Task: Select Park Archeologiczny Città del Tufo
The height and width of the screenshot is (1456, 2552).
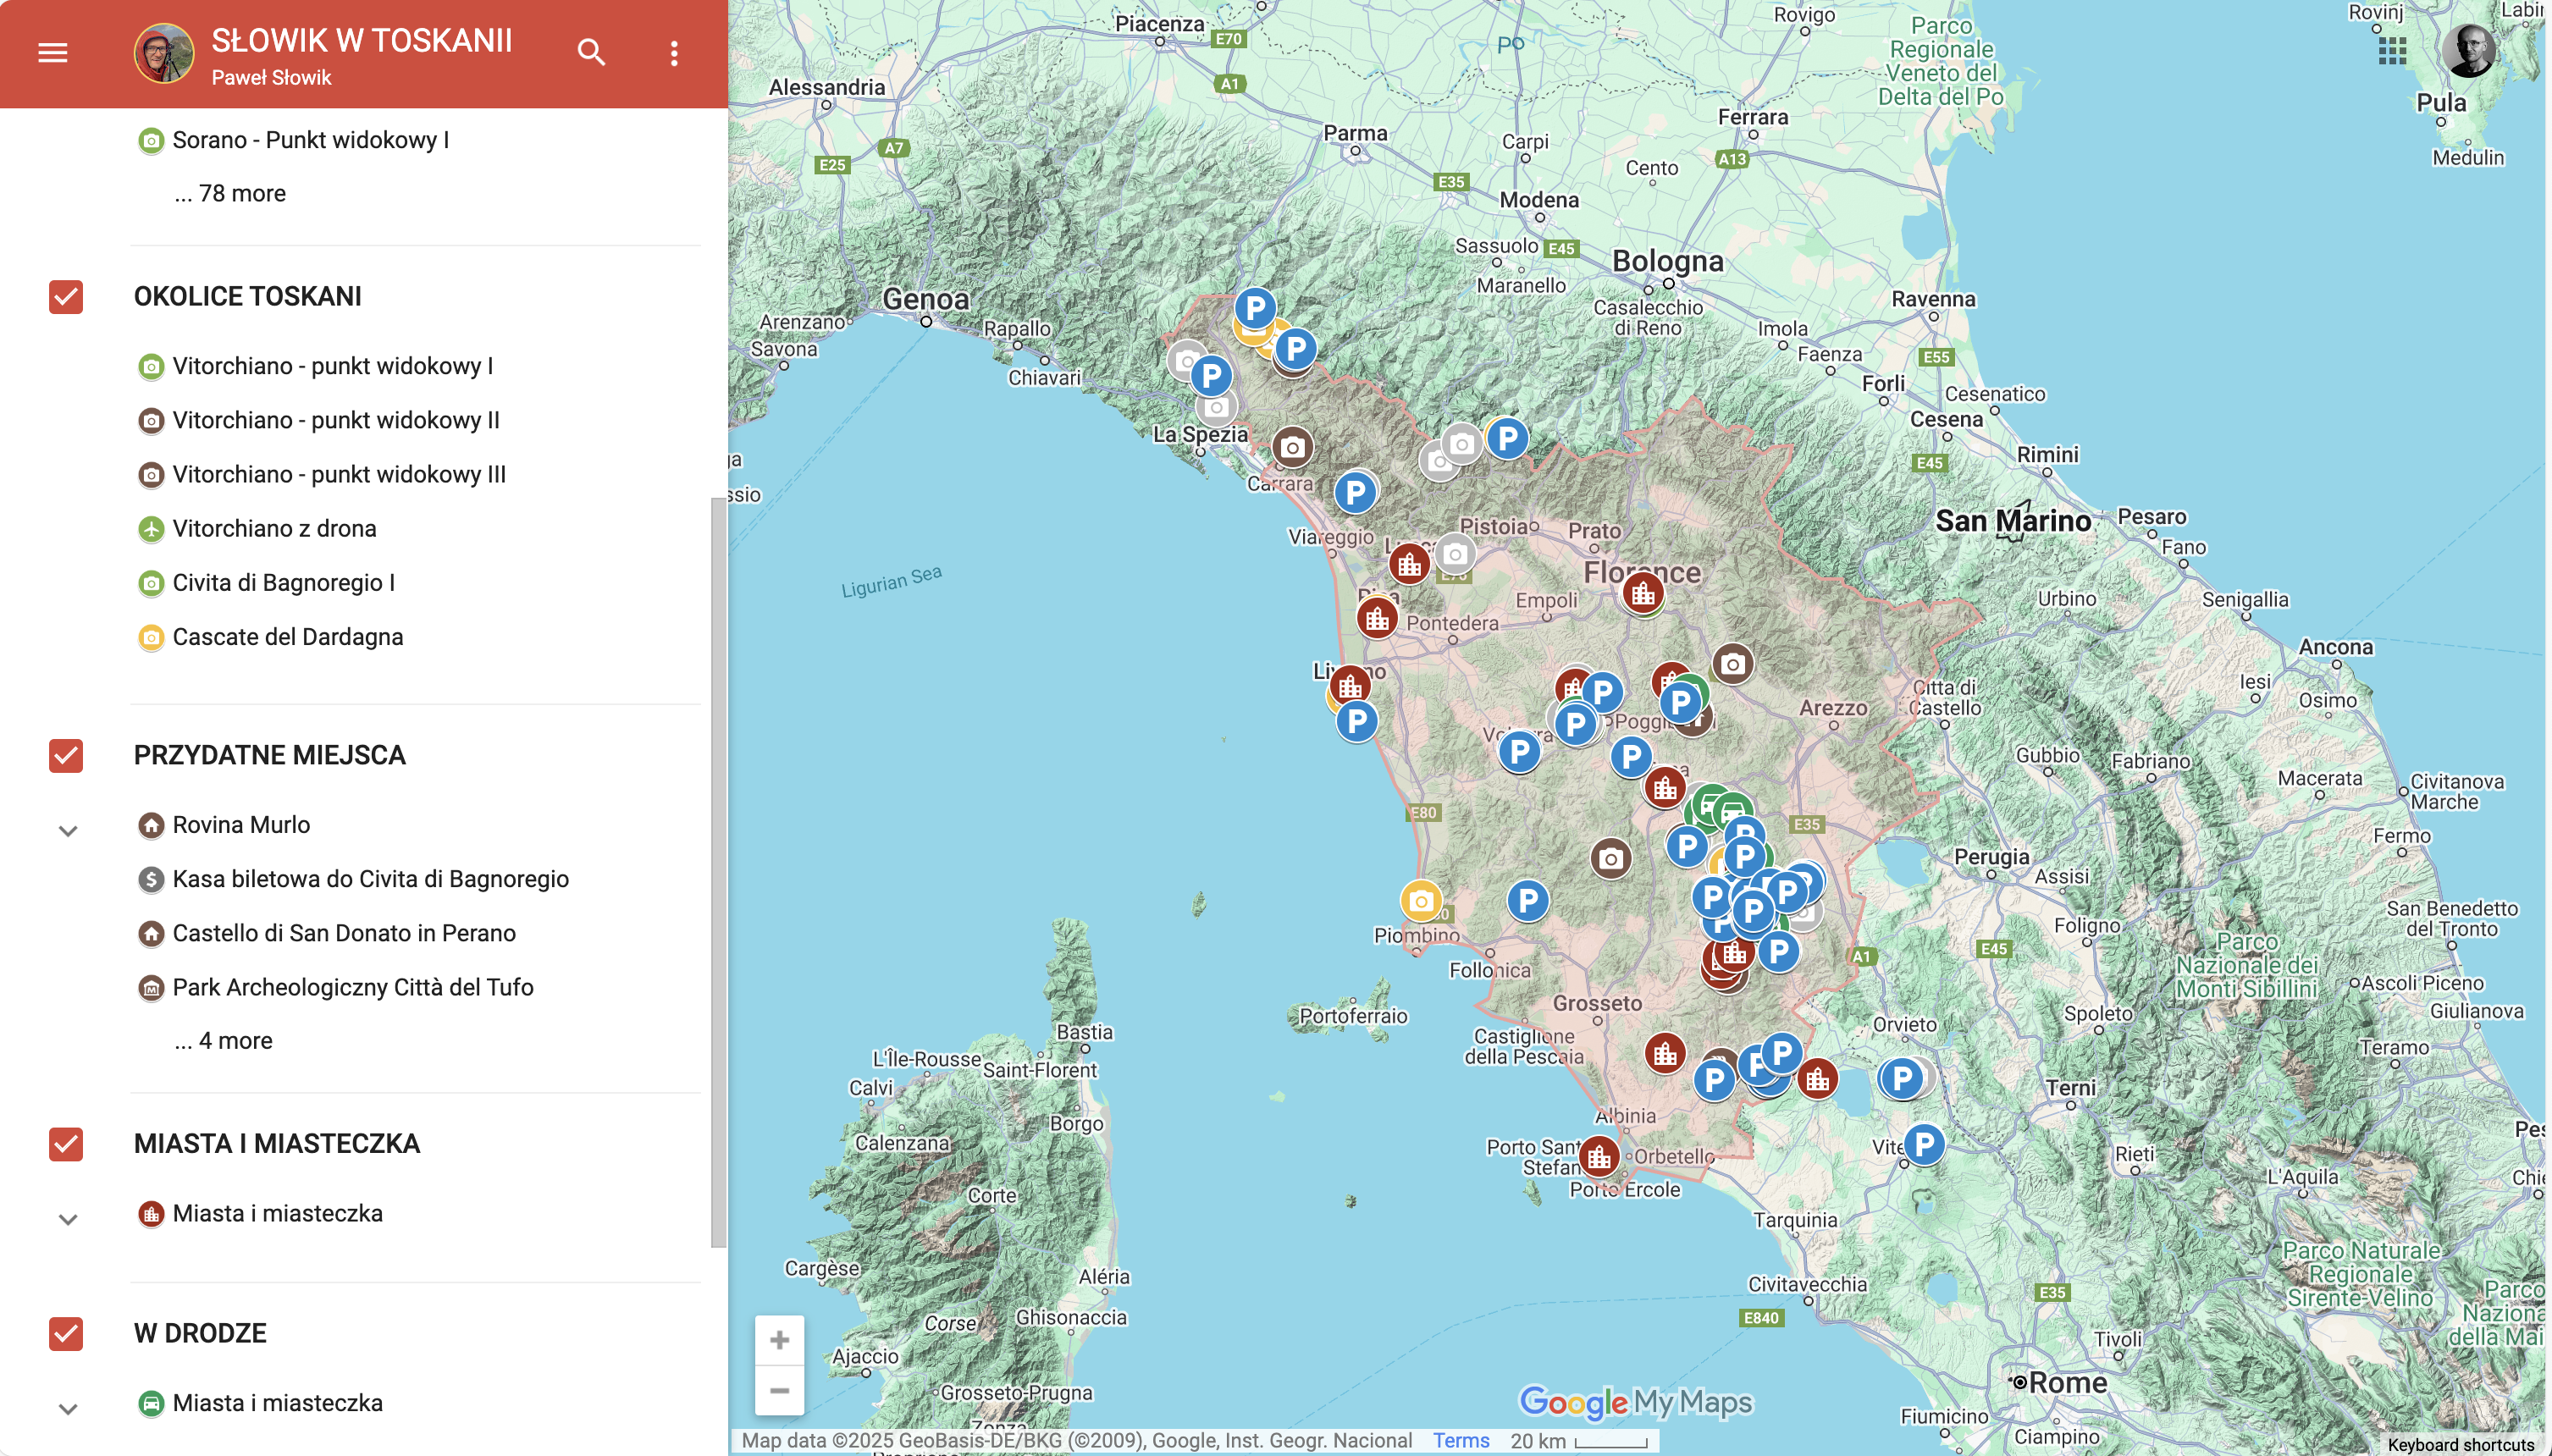Action: tap(352, 987)
